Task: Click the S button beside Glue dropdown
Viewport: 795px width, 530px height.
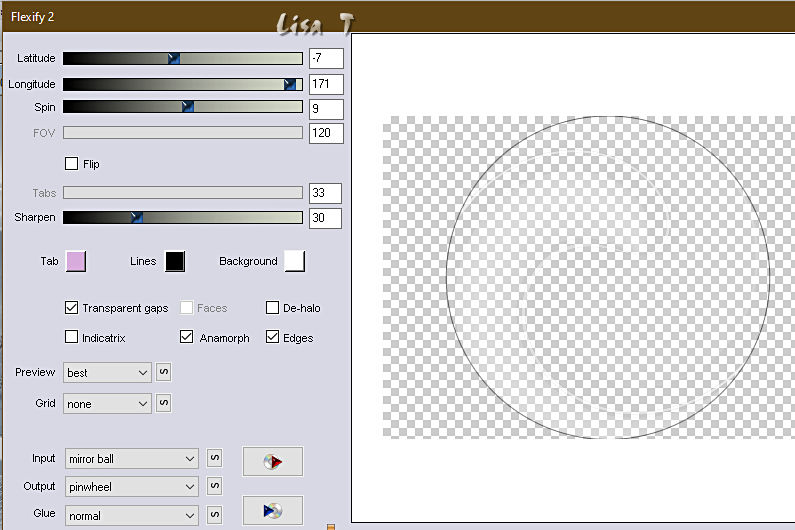Action: [x=215, y=515]
